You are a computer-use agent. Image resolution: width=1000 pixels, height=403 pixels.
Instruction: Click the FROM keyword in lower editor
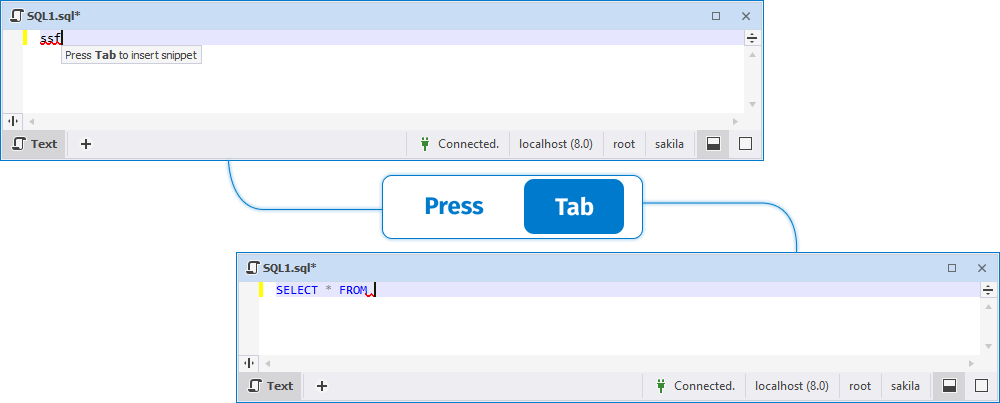coord(353,290)
